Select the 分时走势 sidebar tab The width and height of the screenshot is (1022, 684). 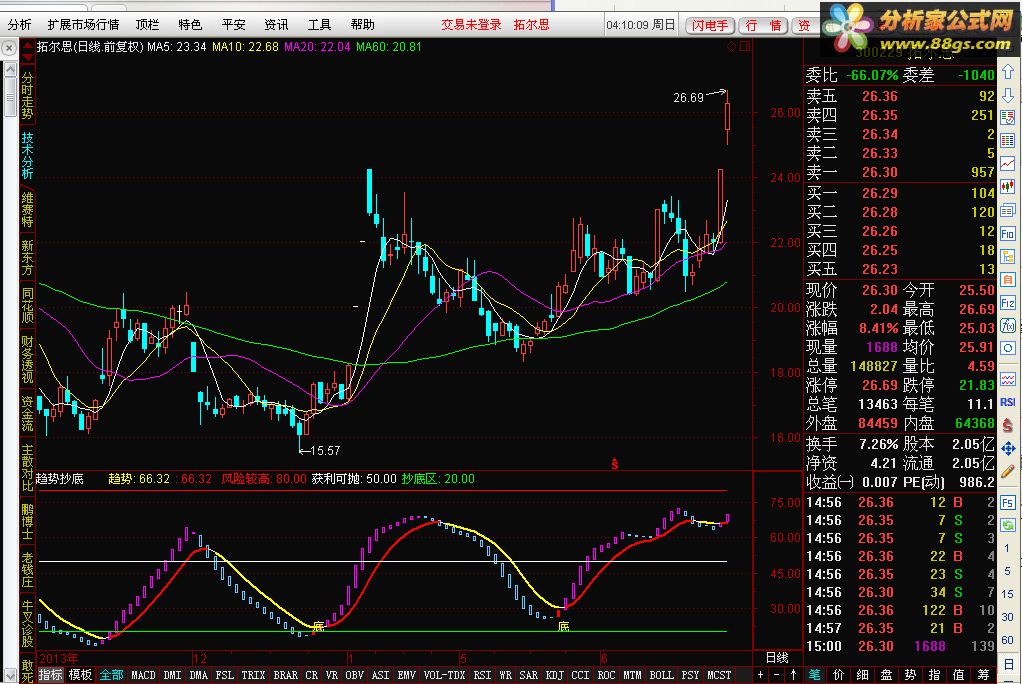tap(27, 95)
